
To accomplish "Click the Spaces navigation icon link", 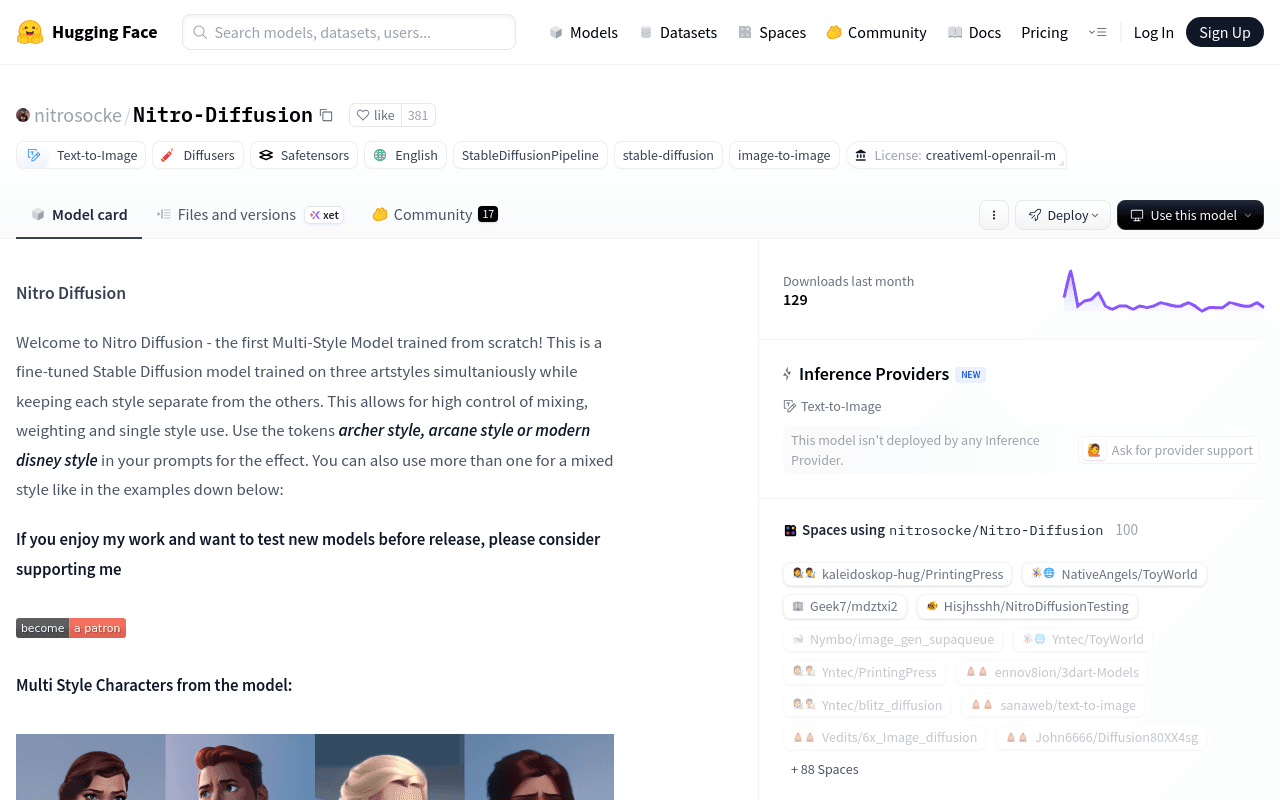I will (771, 32).
